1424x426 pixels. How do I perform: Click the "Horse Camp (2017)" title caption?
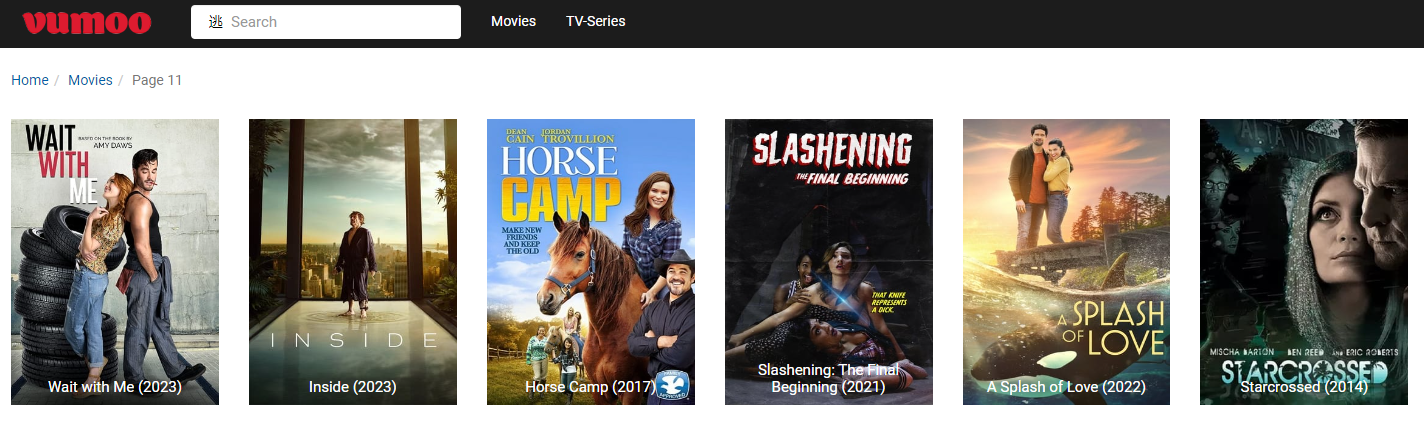coord(591,387)
